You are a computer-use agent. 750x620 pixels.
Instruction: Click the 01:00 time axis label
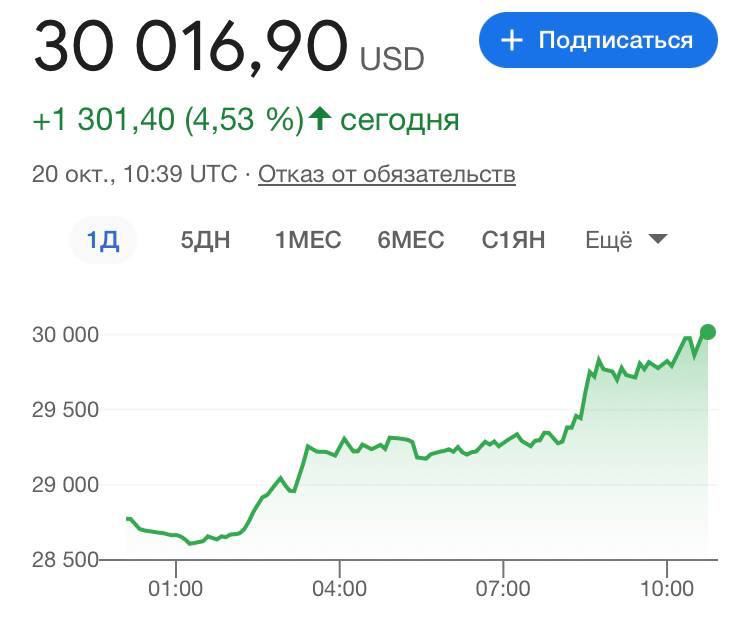175,589
